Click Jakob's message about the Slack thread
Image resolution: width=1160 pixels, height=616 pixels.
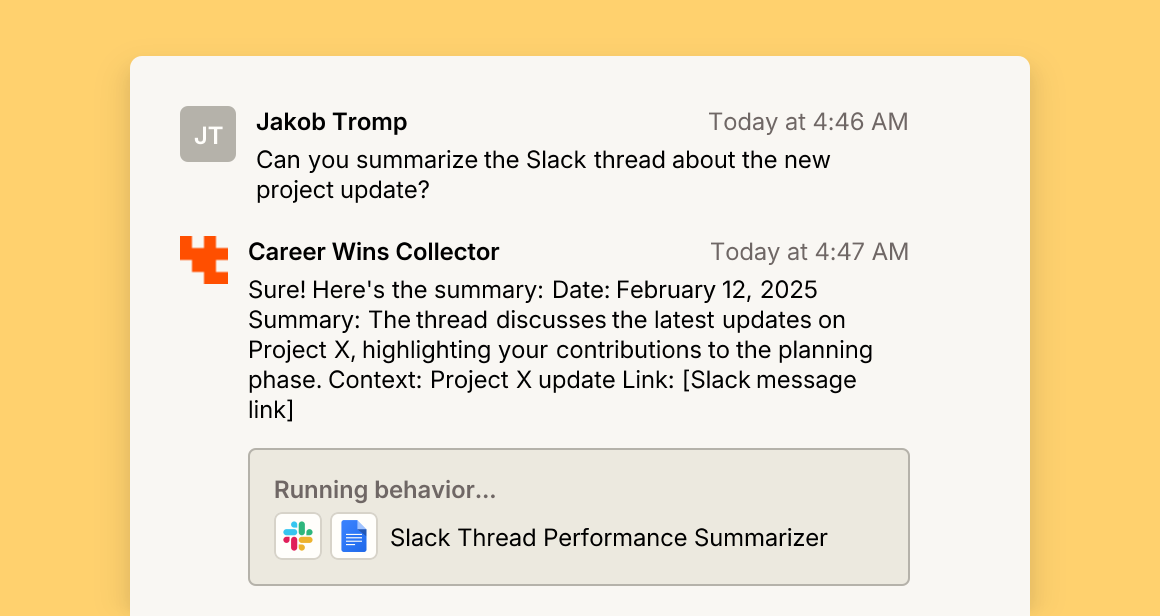coord(543,175)
